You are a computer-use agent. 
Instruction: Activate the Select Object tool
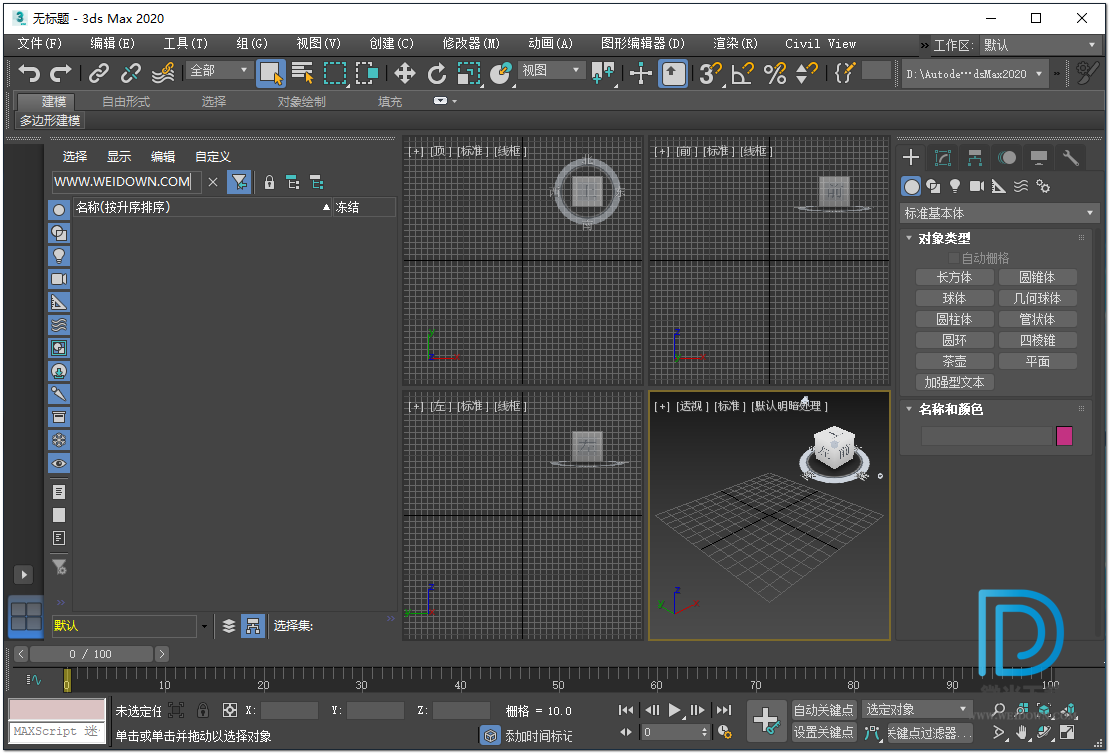270,73
